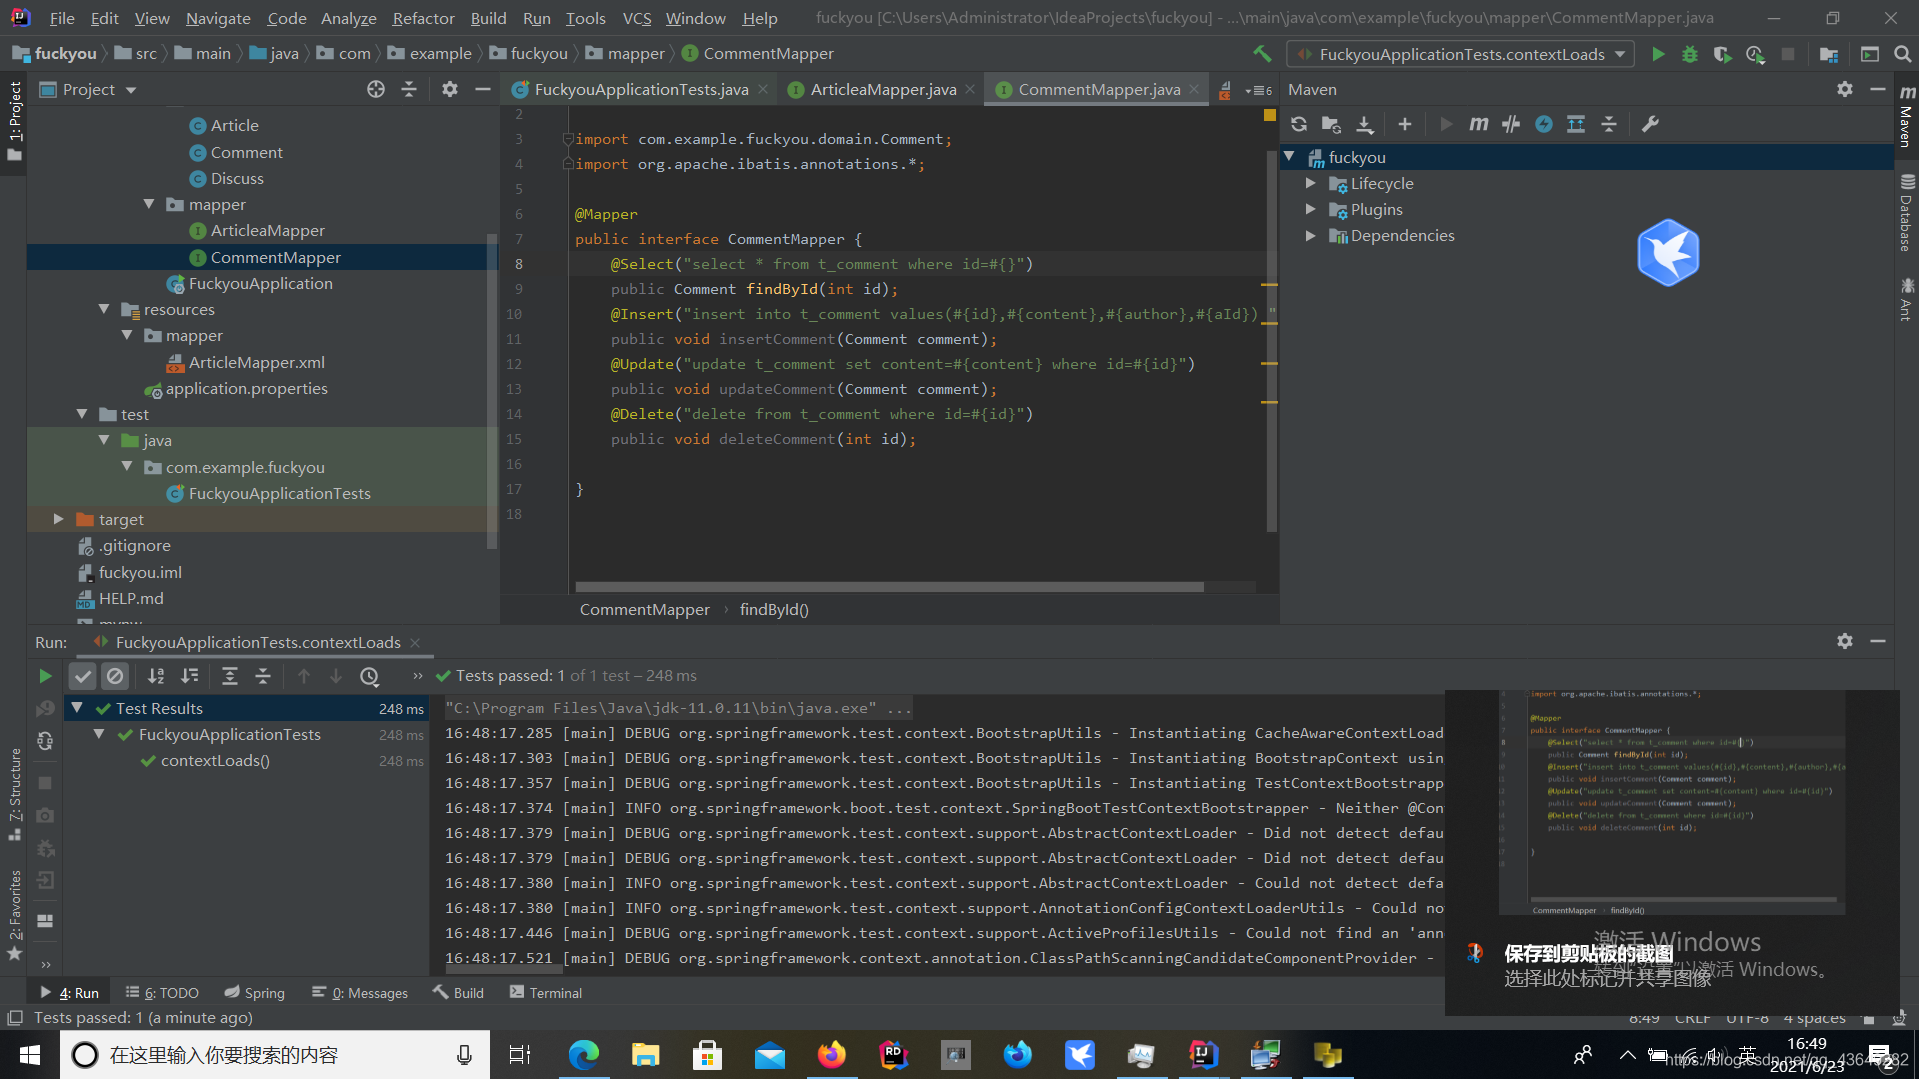This screenshot has height=1079, width=1919.
Task: Stop the run with the square icon
Action: tap(45, 783)
